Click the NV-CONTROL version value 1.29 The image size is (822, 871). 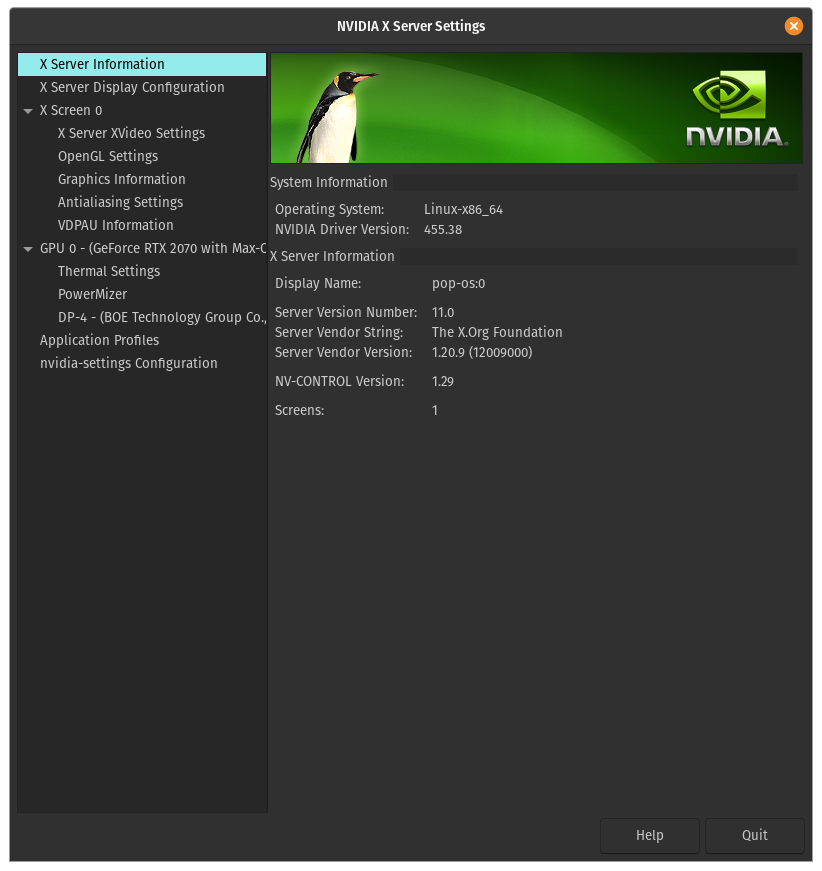(443, 382)
